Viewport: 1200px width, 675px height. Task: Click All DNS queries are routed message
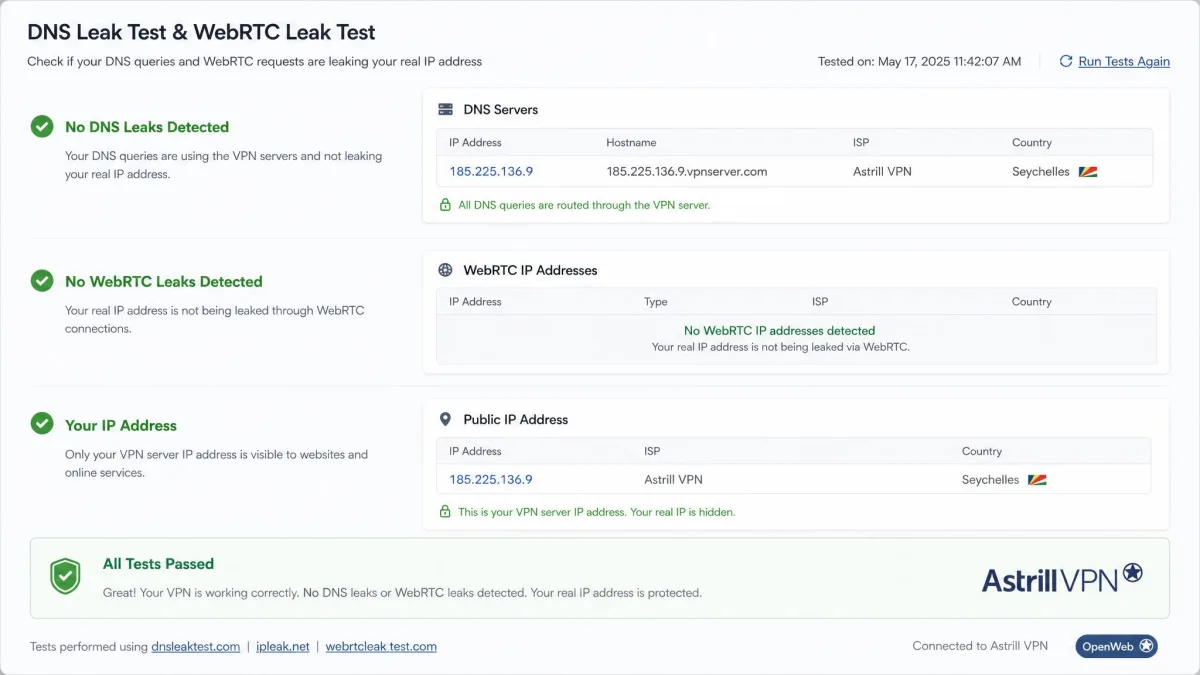click(584, 205)
